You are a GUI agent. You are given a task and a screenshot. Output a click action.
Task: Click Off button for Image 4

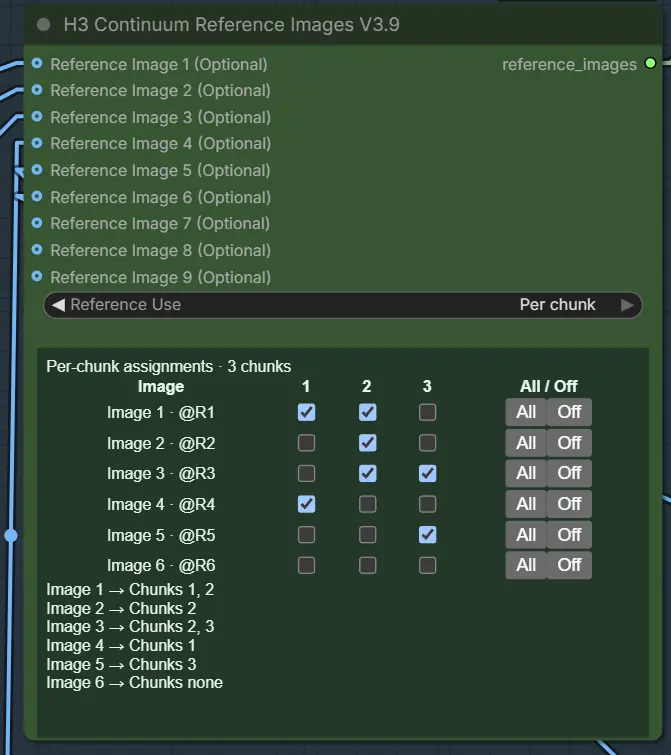pos(569,504)
